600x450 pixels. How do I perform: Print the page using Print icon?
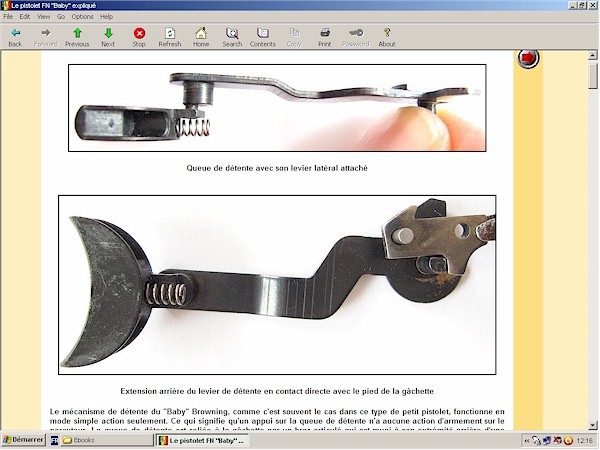(325, 36)
